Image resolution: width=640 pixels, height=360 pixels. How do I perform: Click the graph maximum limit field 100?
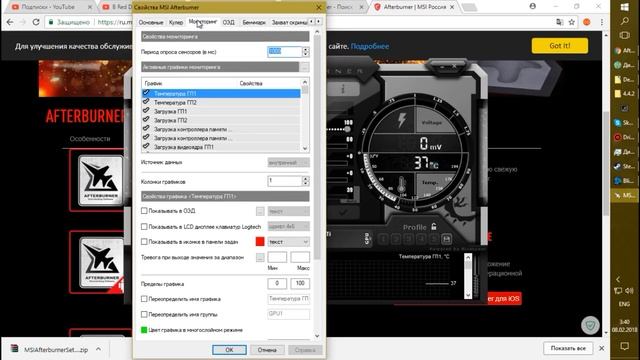point(300,283)
